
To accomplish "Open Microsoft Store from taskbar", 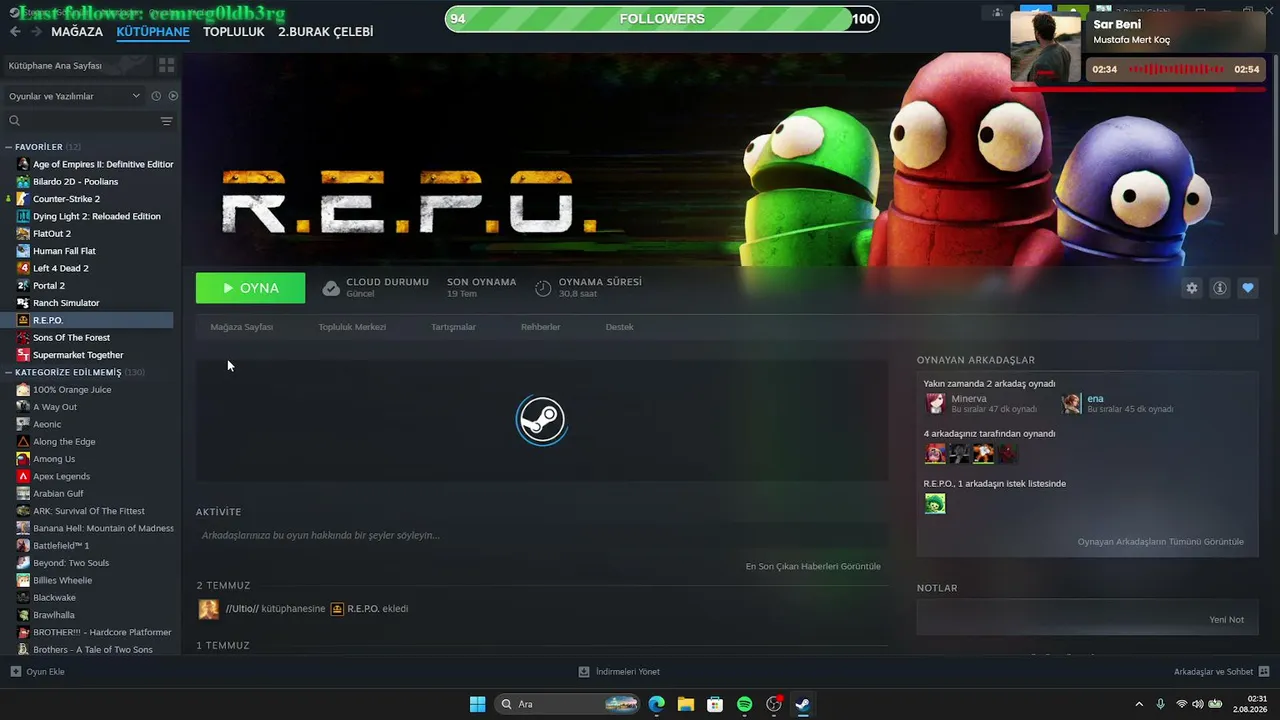I will click(x=715, y=704).
